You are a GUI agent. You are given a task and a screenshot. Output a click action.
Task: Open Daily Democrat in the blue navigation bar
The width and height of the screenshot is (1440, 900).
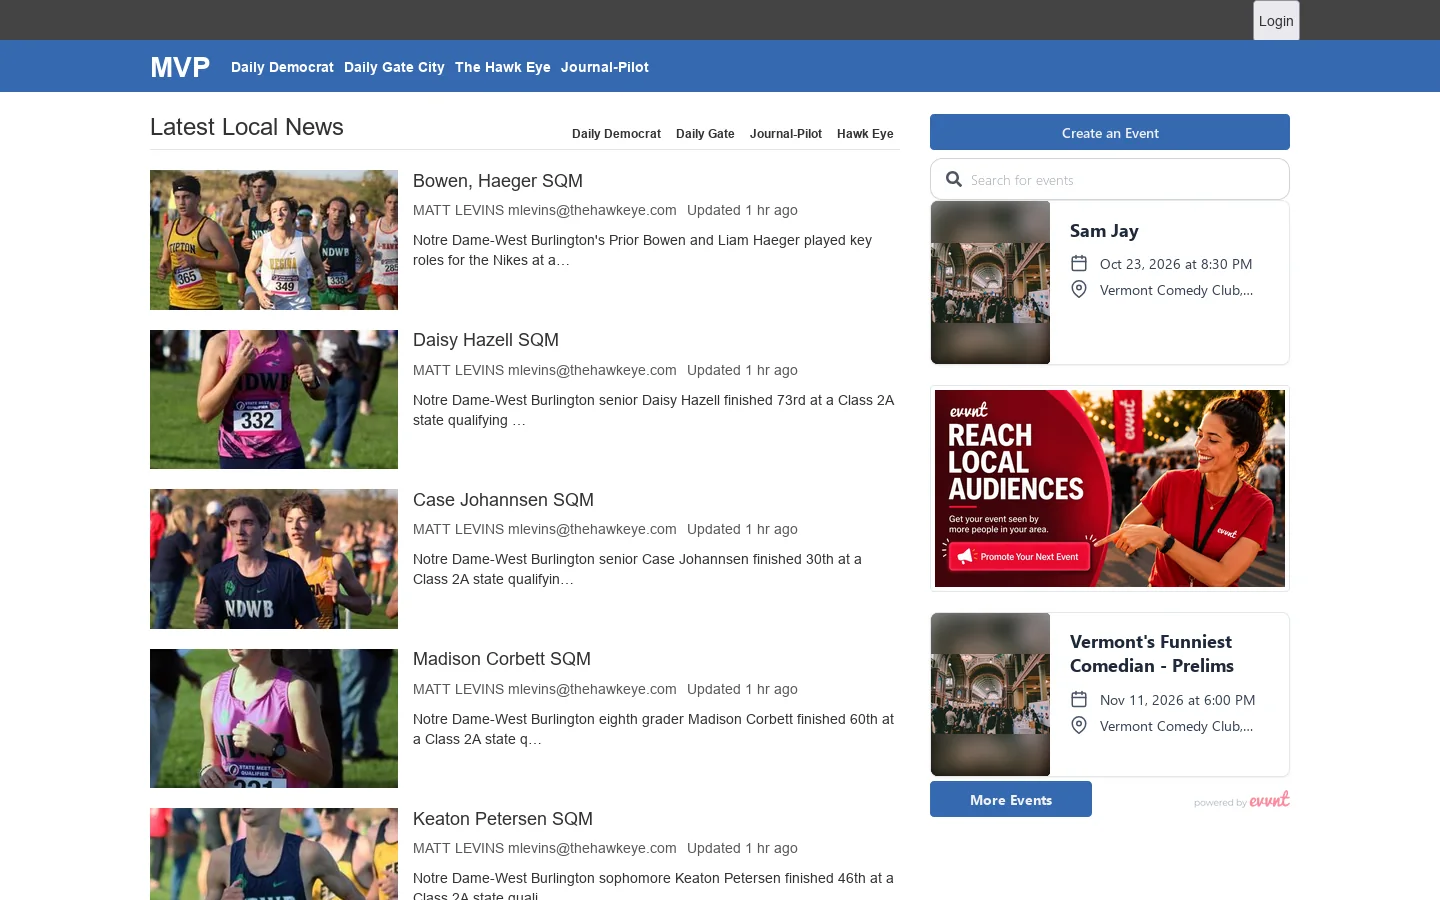[282, 67]
